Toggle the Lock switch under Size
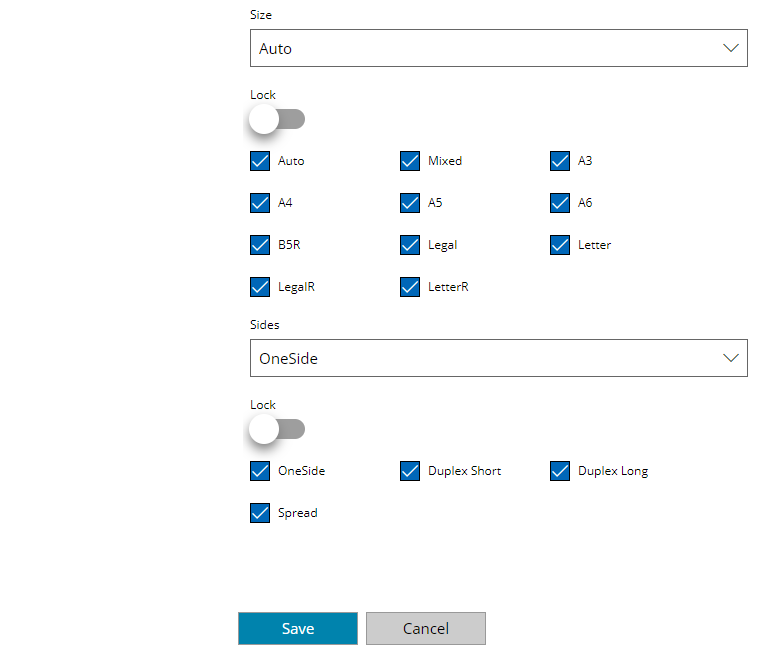The width and height of the screenshot is (772, 666). tap(277, 119)
